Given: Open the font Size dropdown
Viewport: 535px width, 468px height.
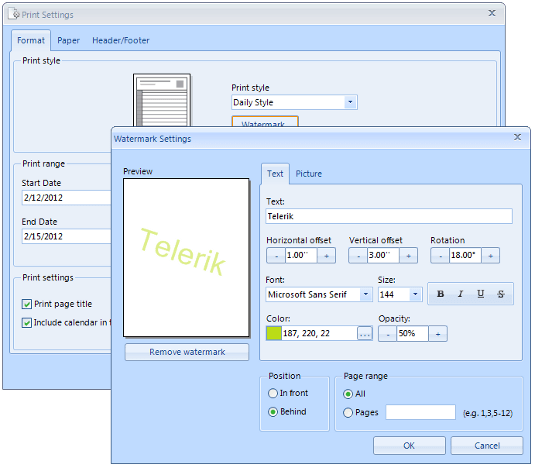Looking at the screenshot, I should [415, 294].
